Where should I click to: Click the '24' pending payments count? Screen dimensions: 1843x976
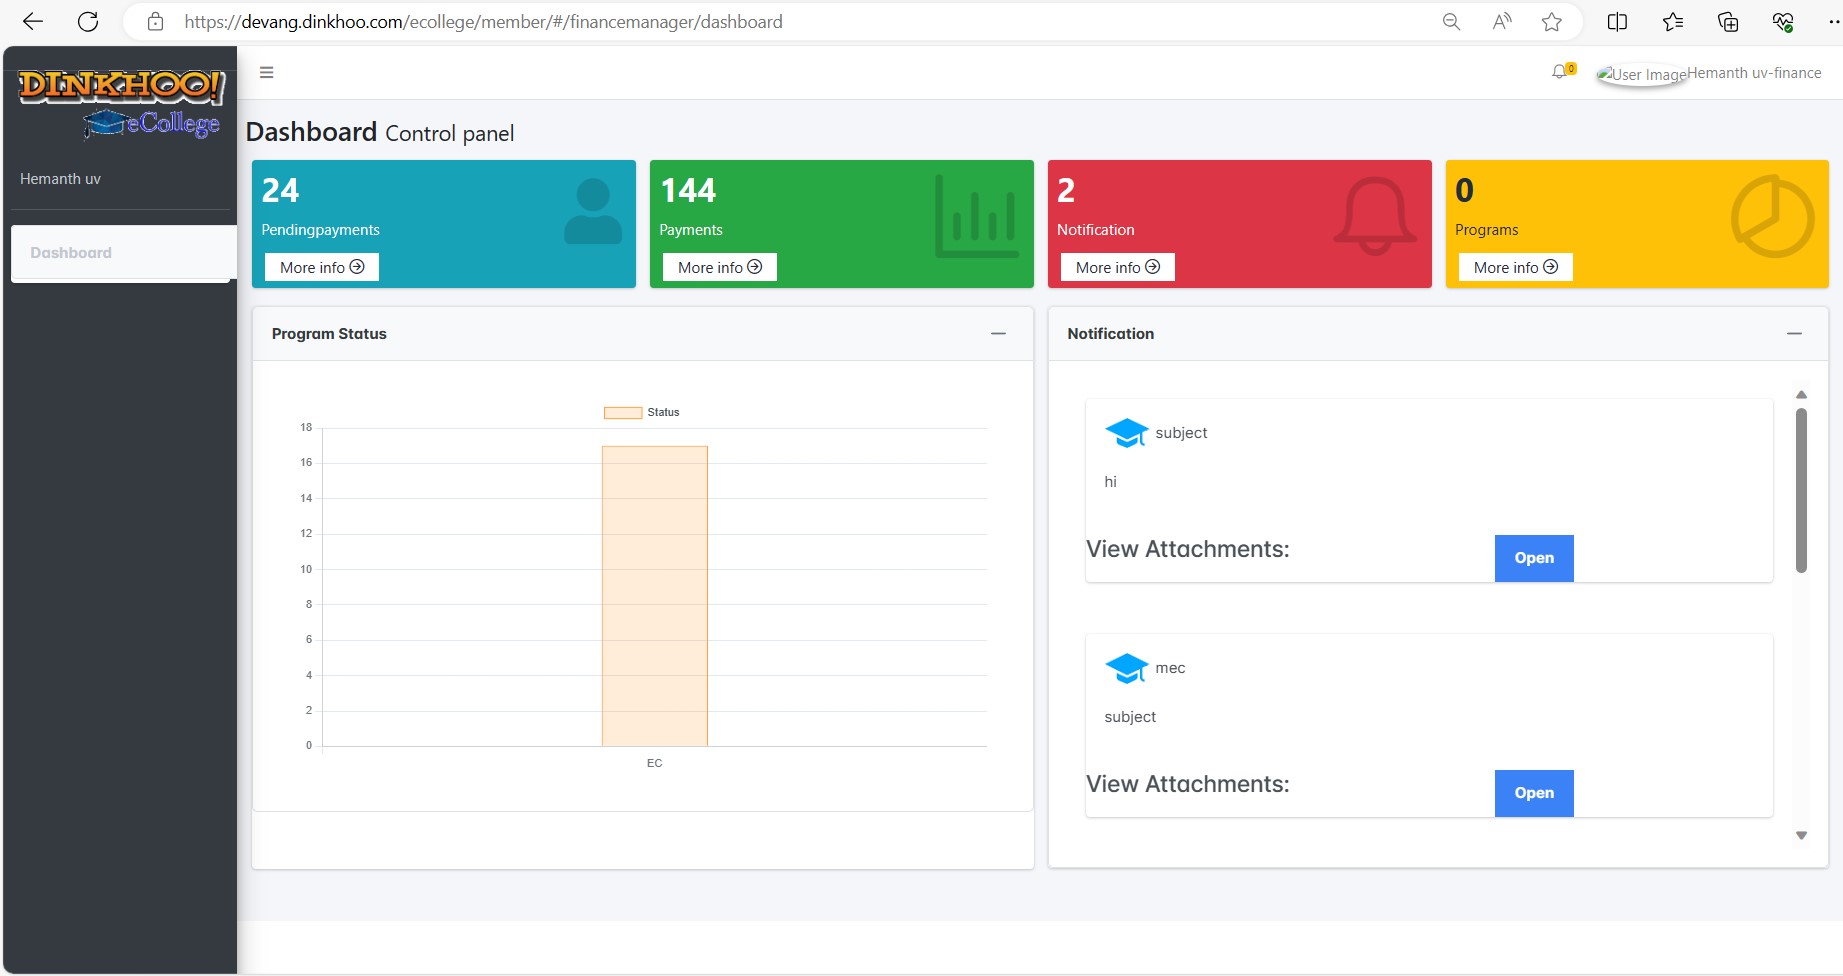[280, 190]
